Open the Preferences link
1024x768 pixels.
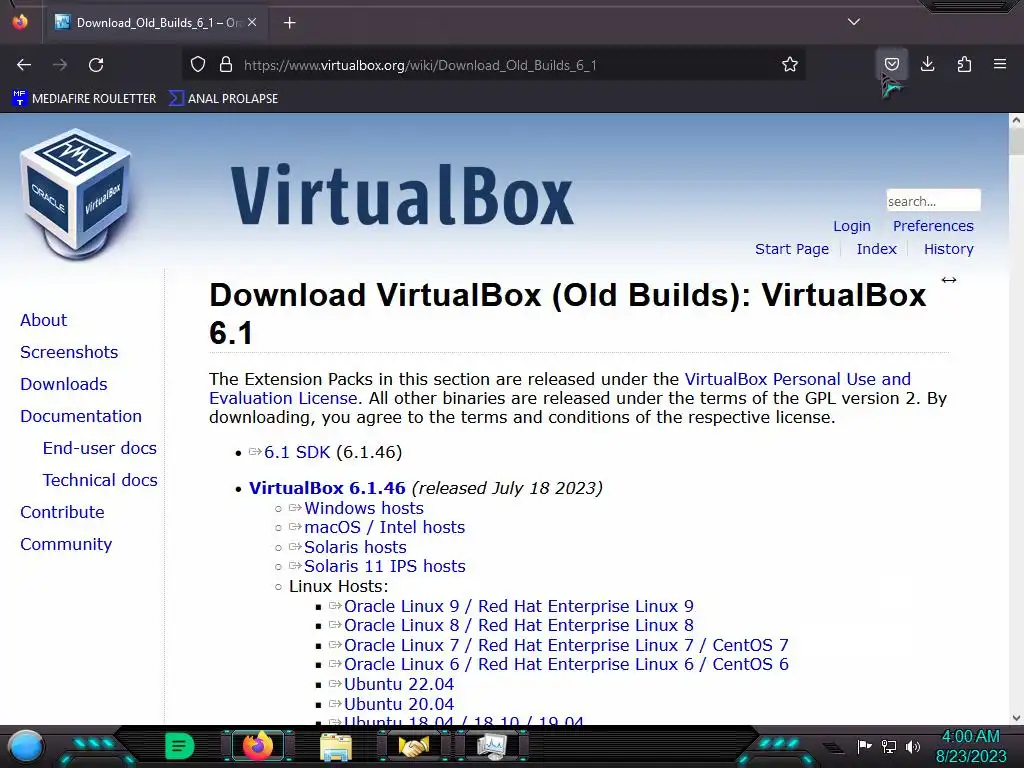coord(933,226)
